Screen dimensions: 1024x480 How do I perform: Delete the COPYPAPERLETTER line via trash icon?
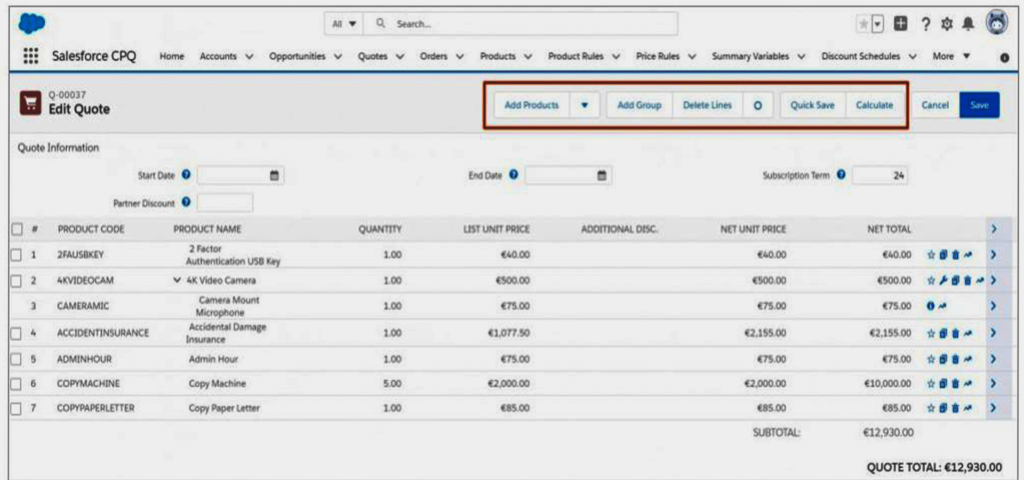click(x=955, y=408)
